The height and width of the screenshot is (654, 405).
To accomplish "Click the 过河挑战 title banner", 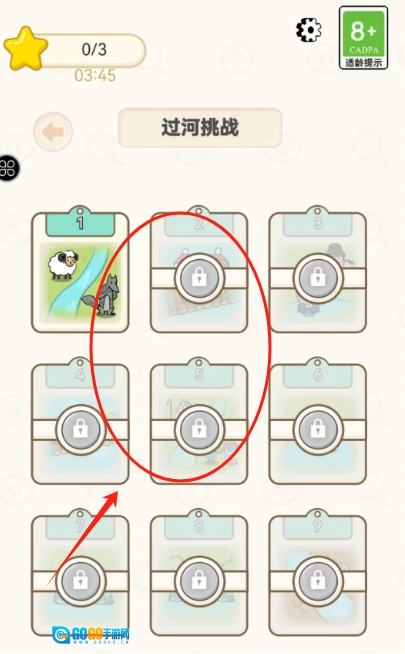I will coord(200,128).
